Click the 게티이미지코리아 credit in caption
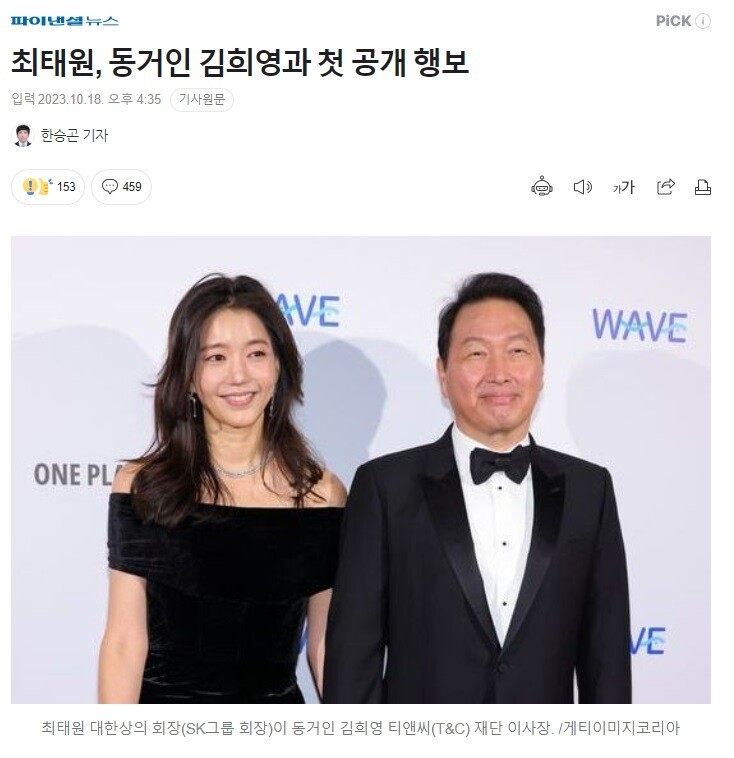This screenshot has width=734, height=758. click(x=621, y=728)
